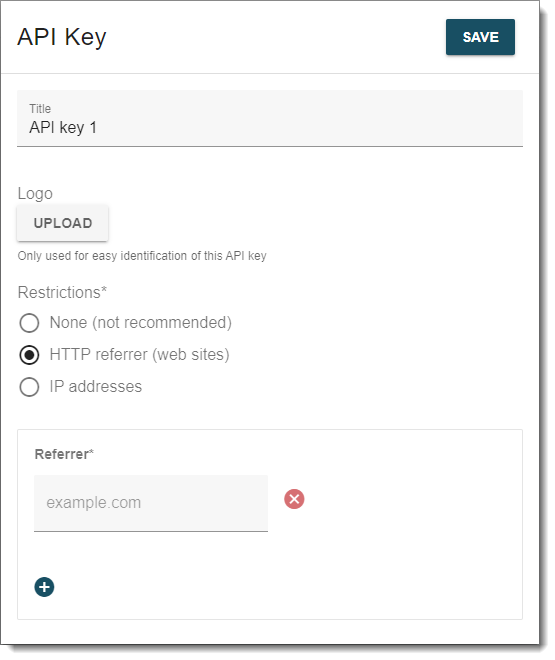
Task: Click into the example.com referrer field
Action: [x=151, y=503]
